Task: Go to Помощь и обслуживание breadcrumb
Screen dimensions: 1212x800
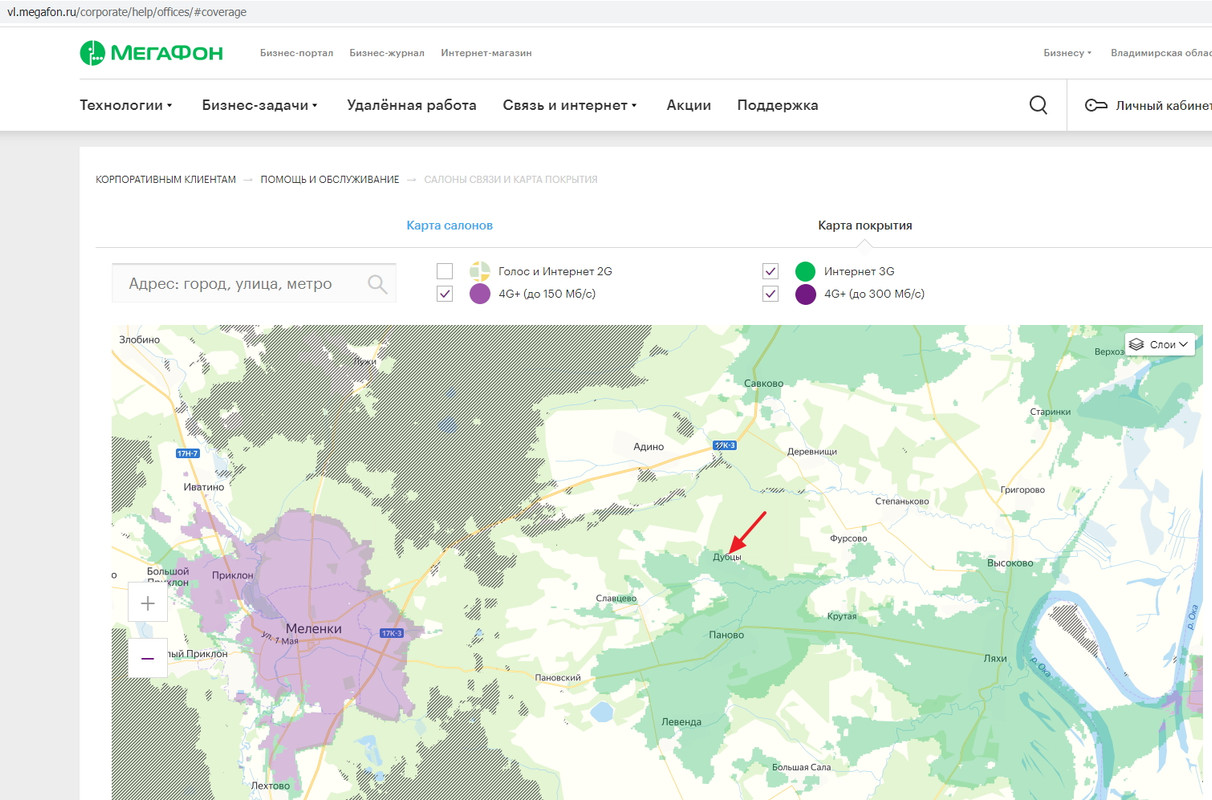Action: point(330,180)
